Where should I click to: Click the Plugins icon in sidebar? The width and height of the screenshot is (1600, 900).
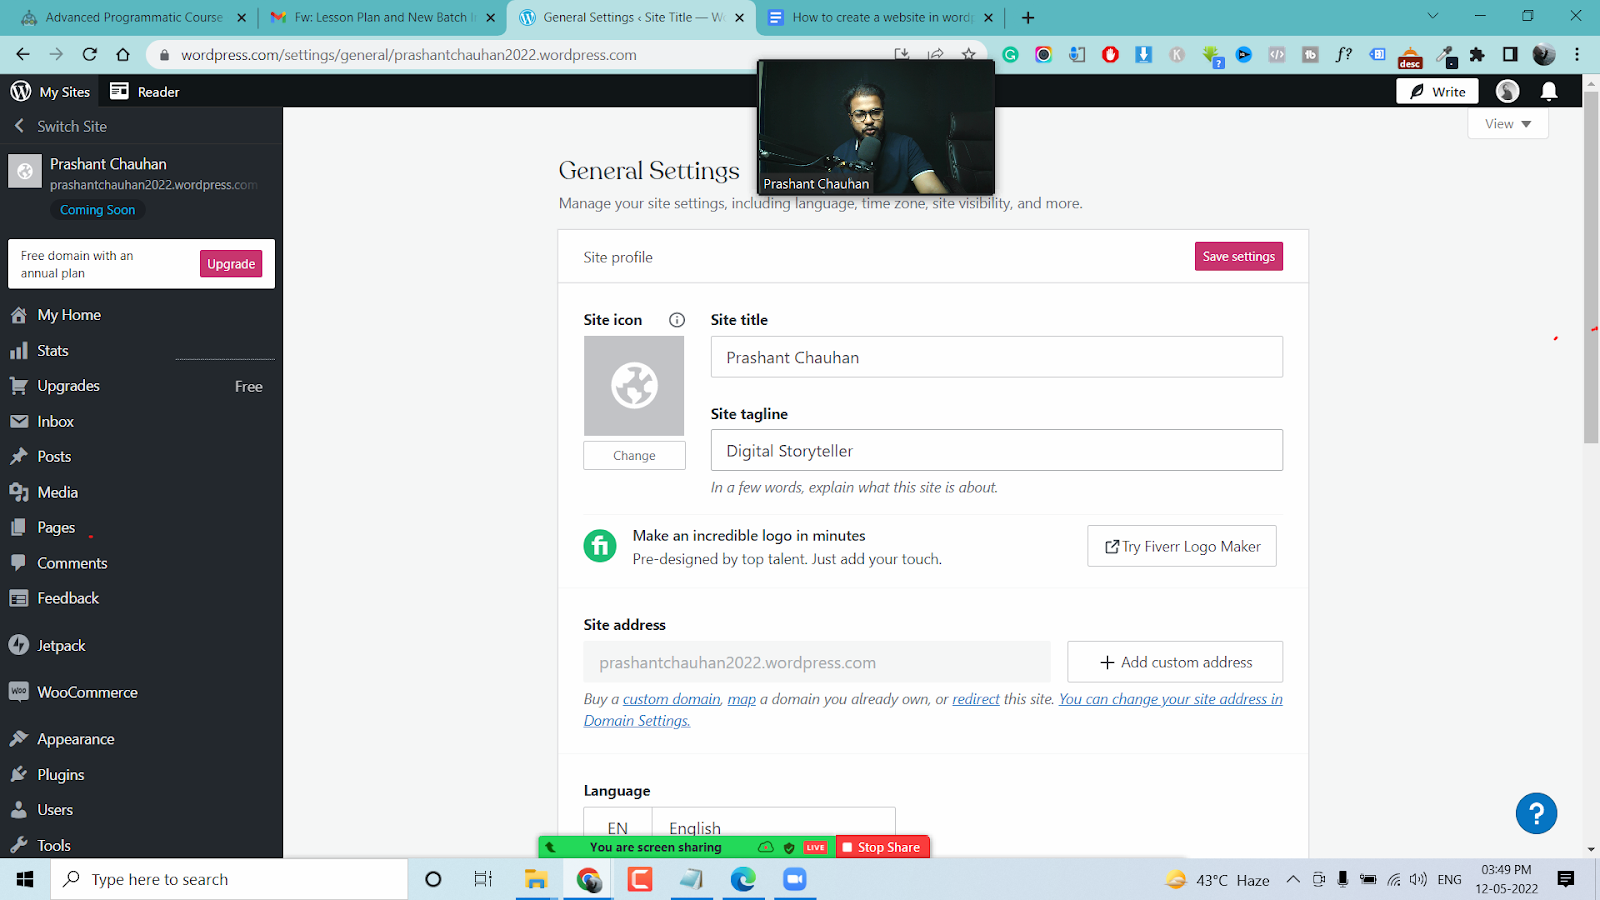point(19,775)
